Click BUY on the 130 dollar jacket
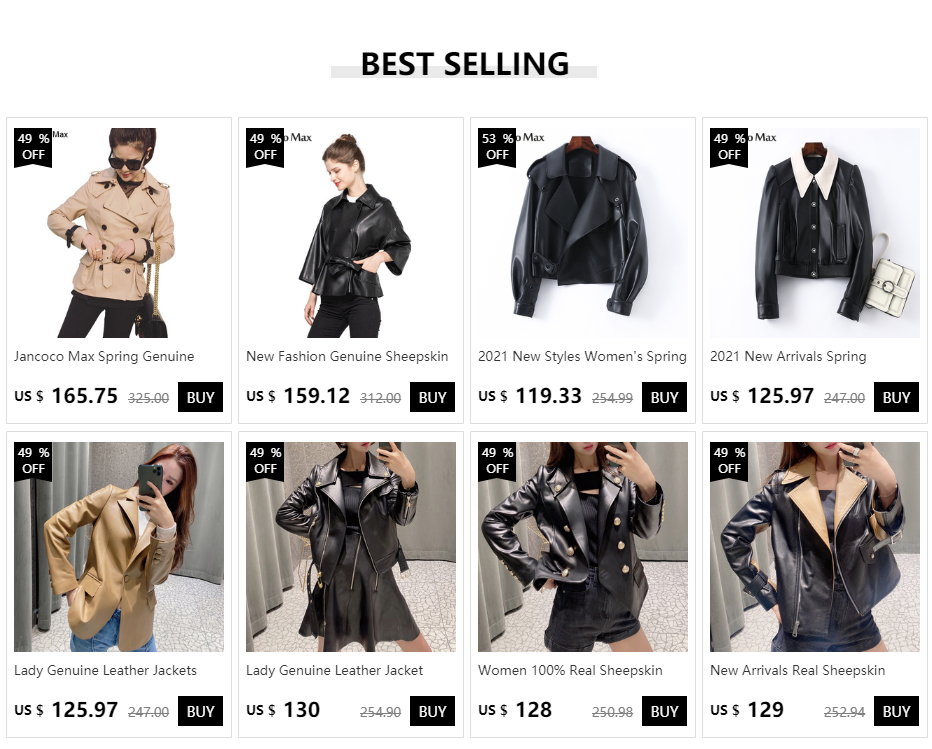 click(x=432, y=711)
